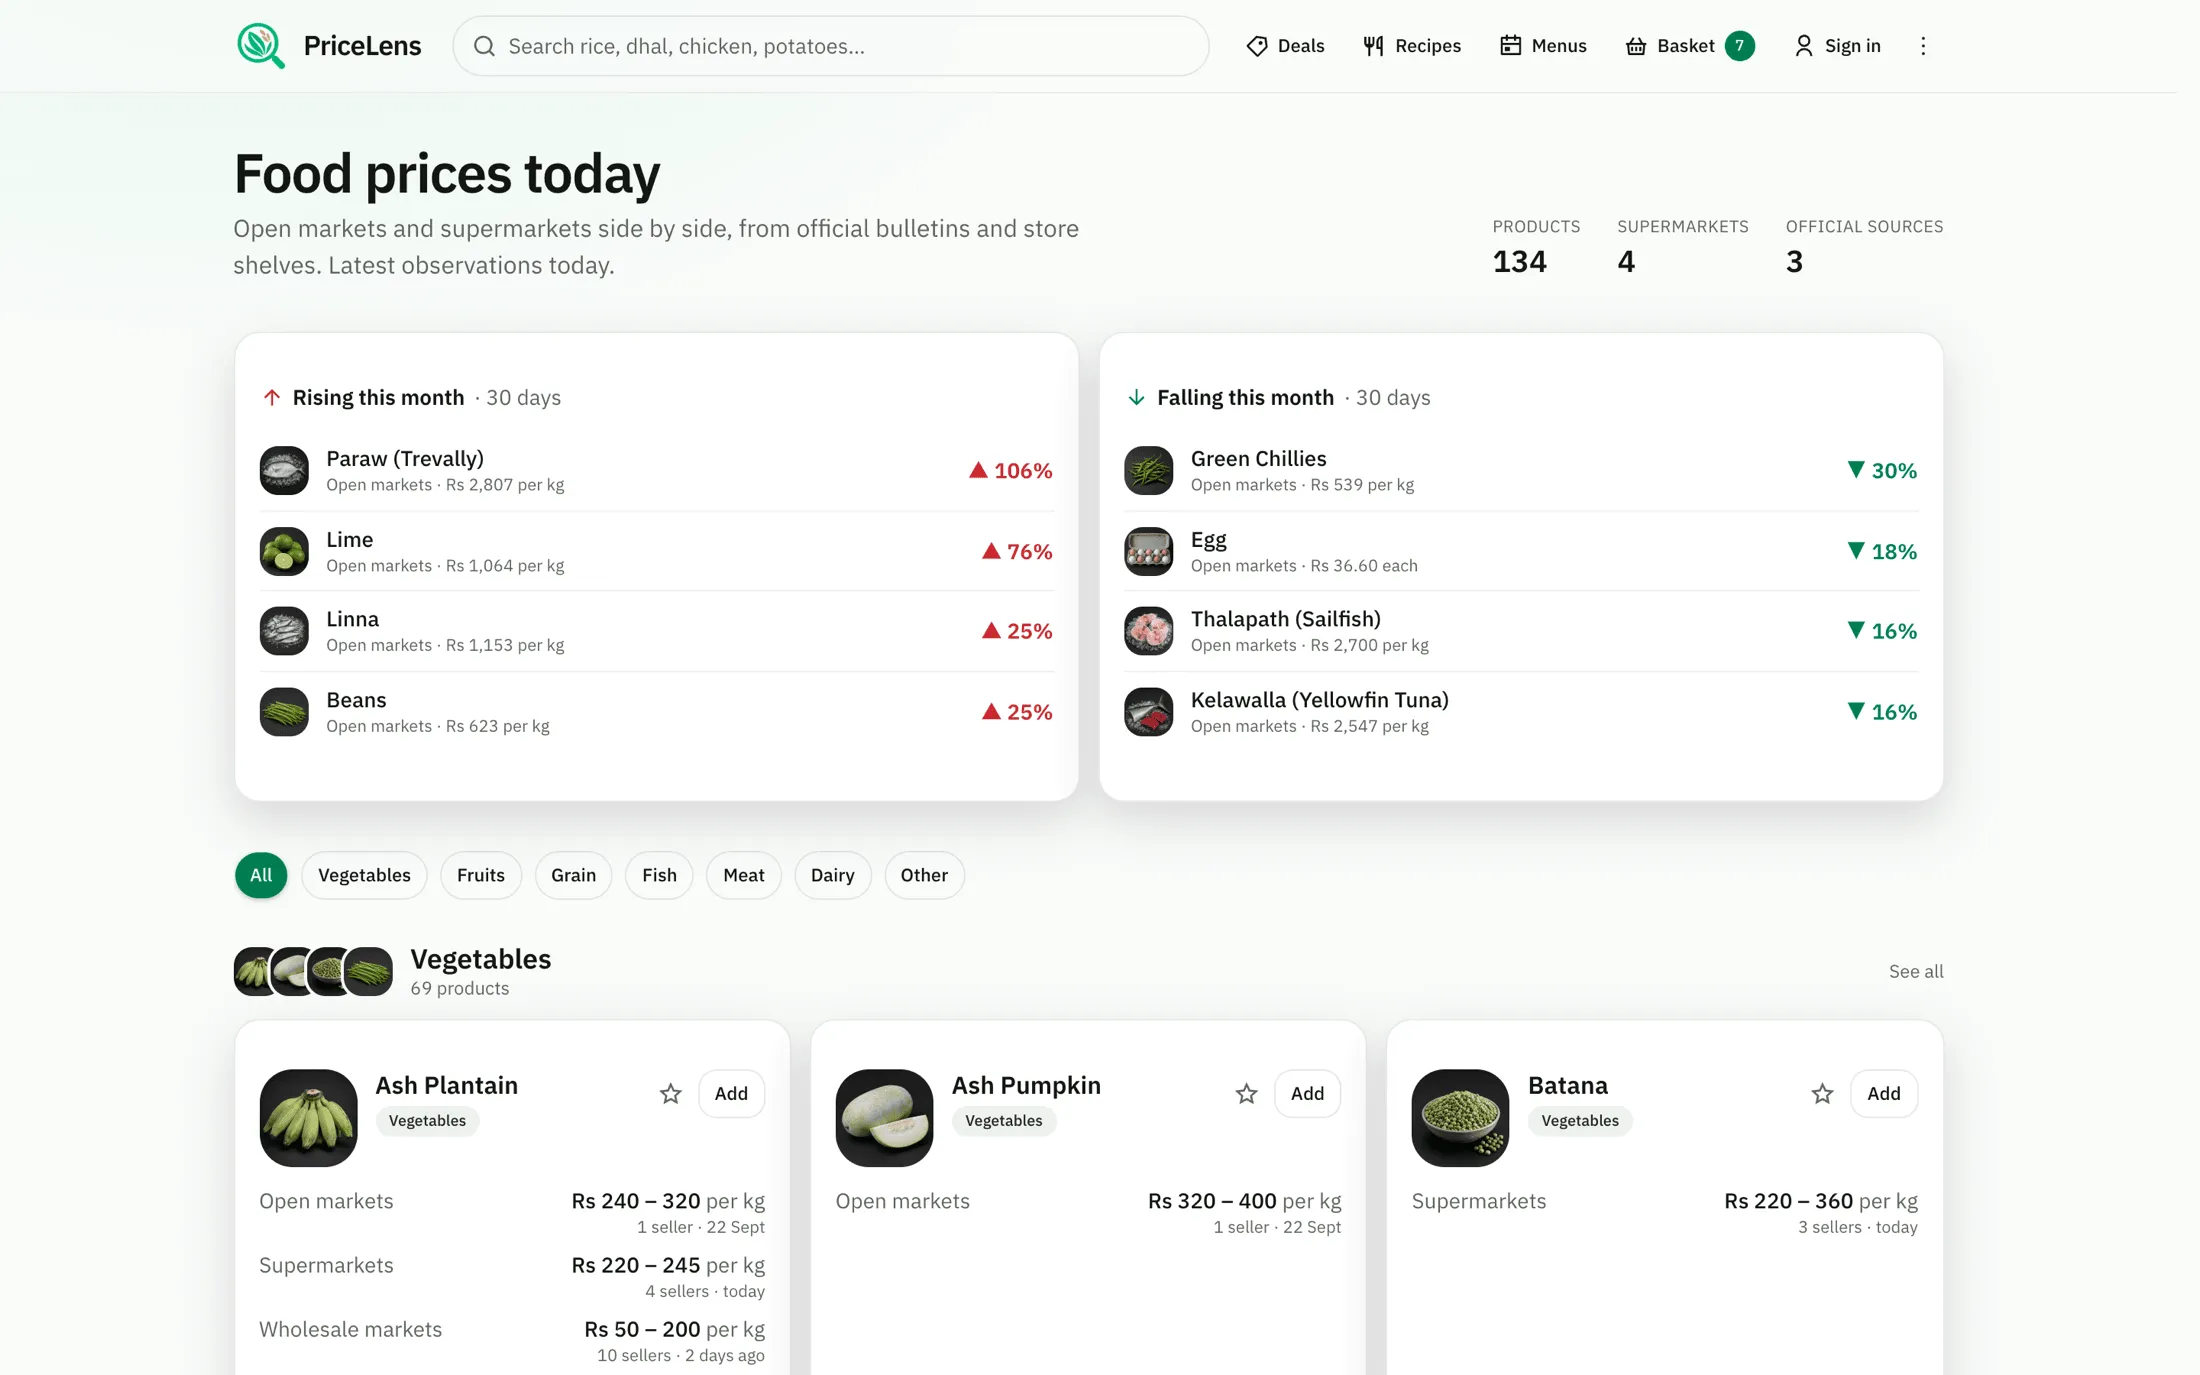This screenshot has width=2200, height=1375.
Task: Click the Green Chillies thumbnail
Action: click(1149, 471)
